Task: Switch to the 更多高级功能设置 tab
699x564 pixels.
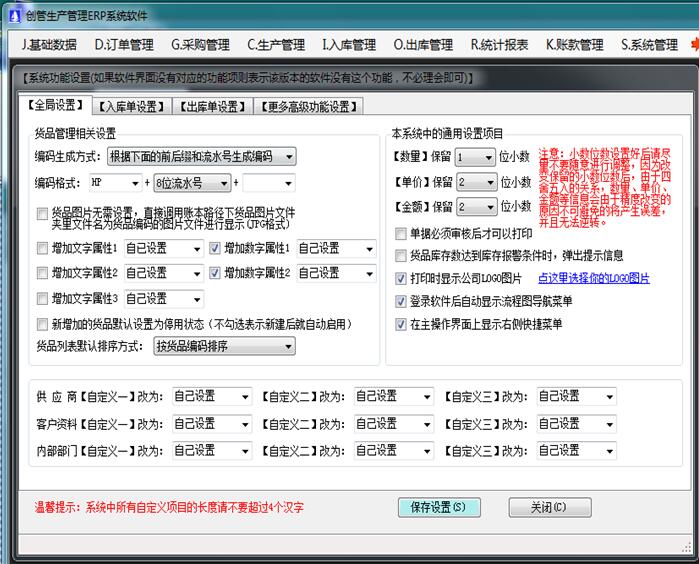Action: pyautogui.click(x=308, y=107)
